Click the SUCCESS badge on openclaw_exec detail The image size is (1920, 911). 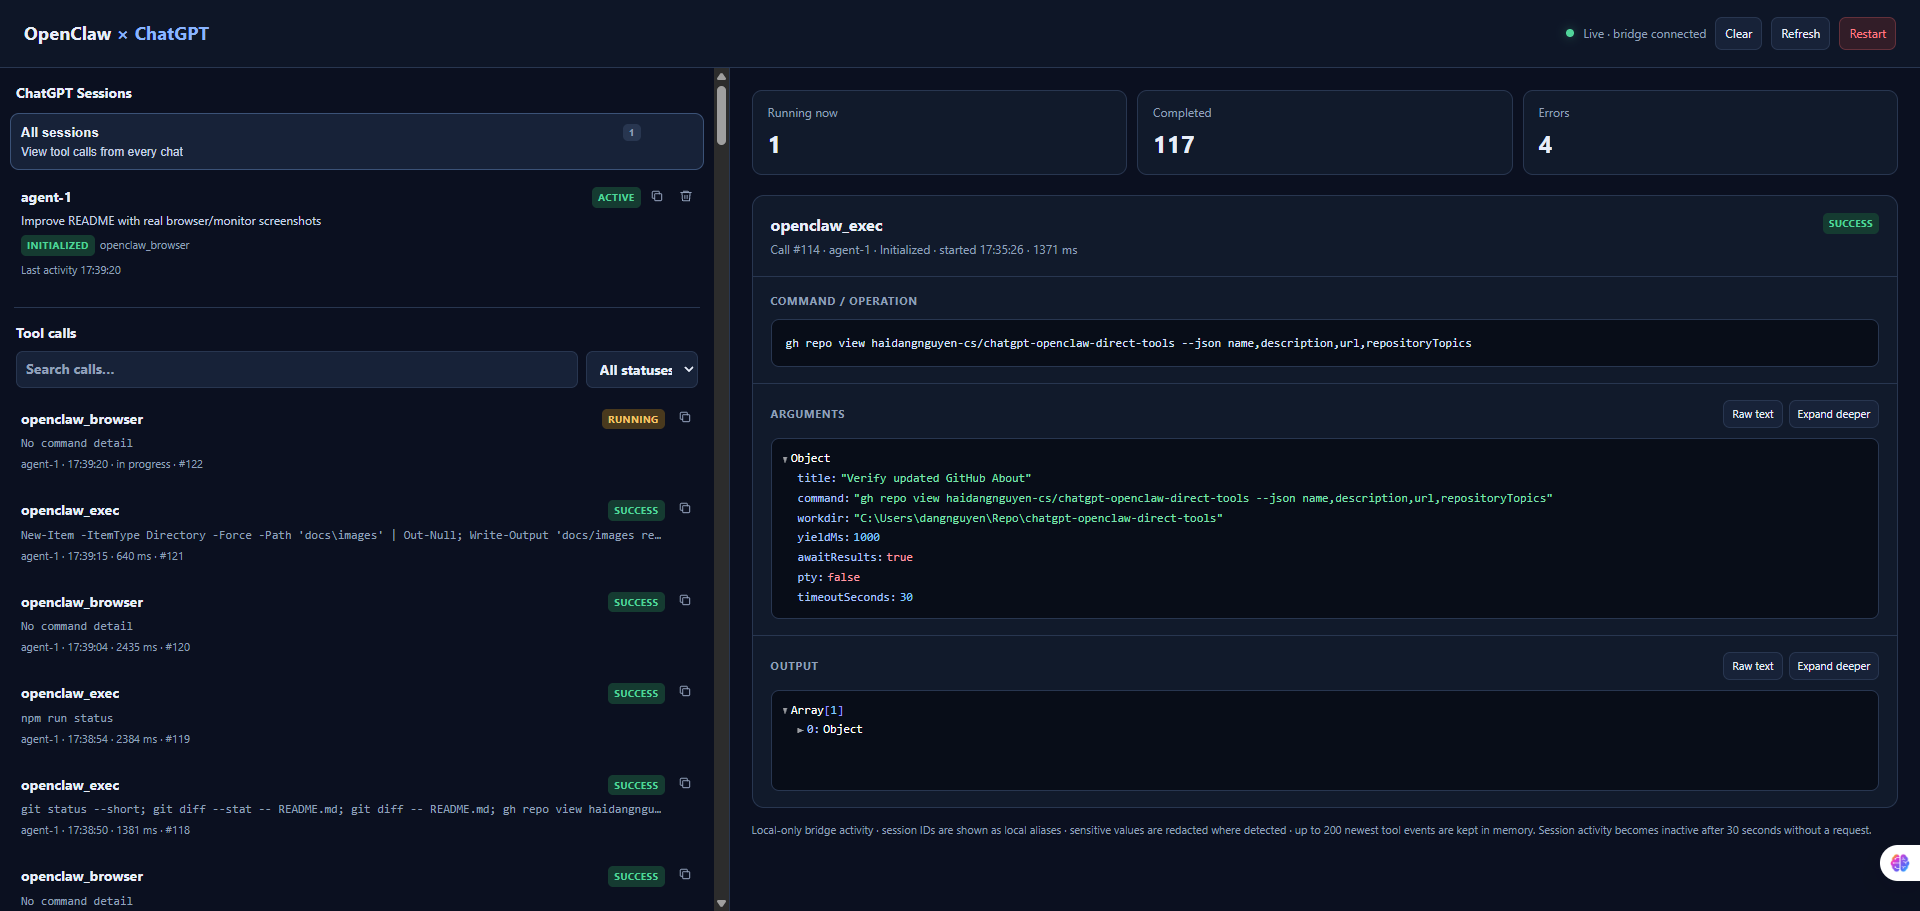click(x=1850, y=224)
